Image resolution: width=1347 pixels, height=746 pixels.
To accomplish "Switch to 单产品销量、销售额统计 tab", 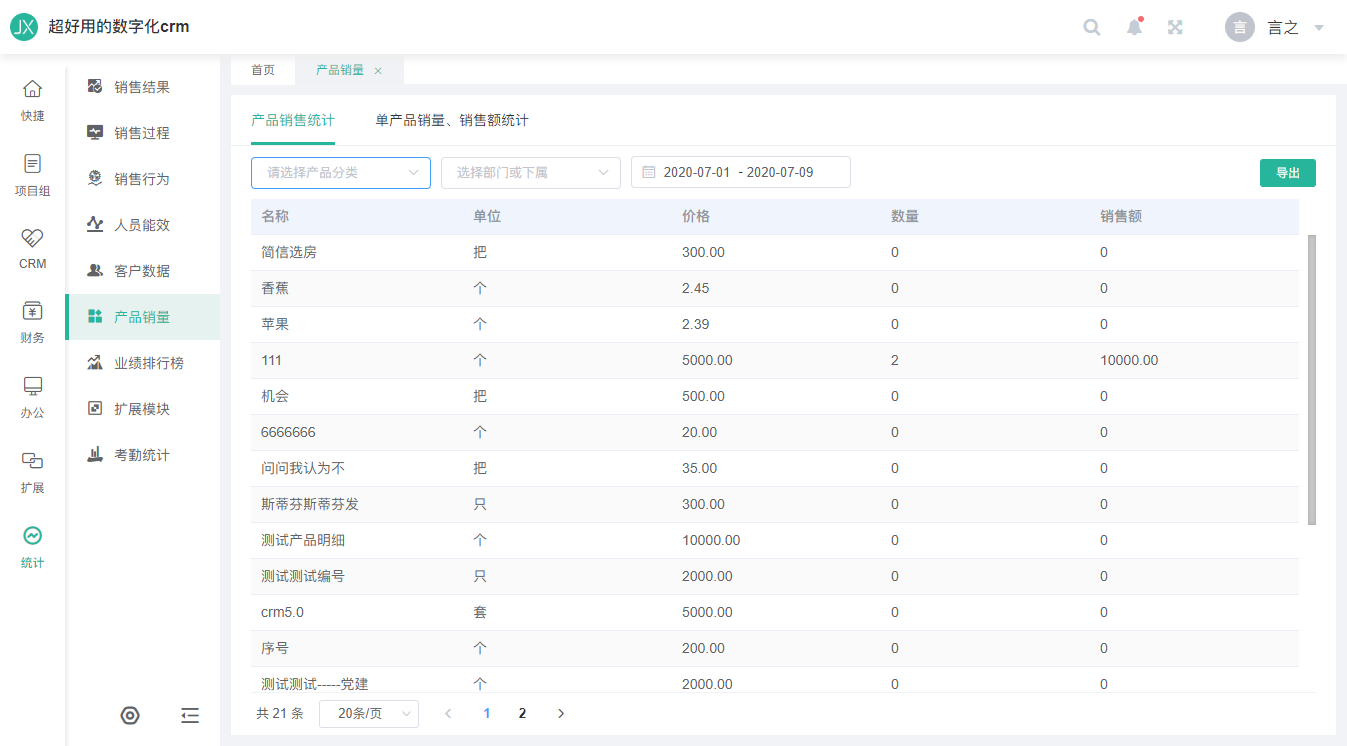I will pos(451,121).
